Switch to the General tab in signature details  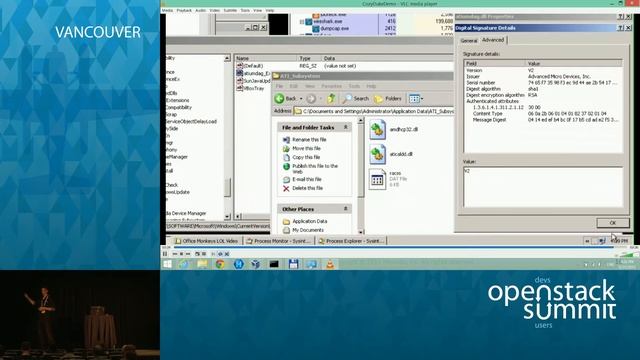click(469, 41)
